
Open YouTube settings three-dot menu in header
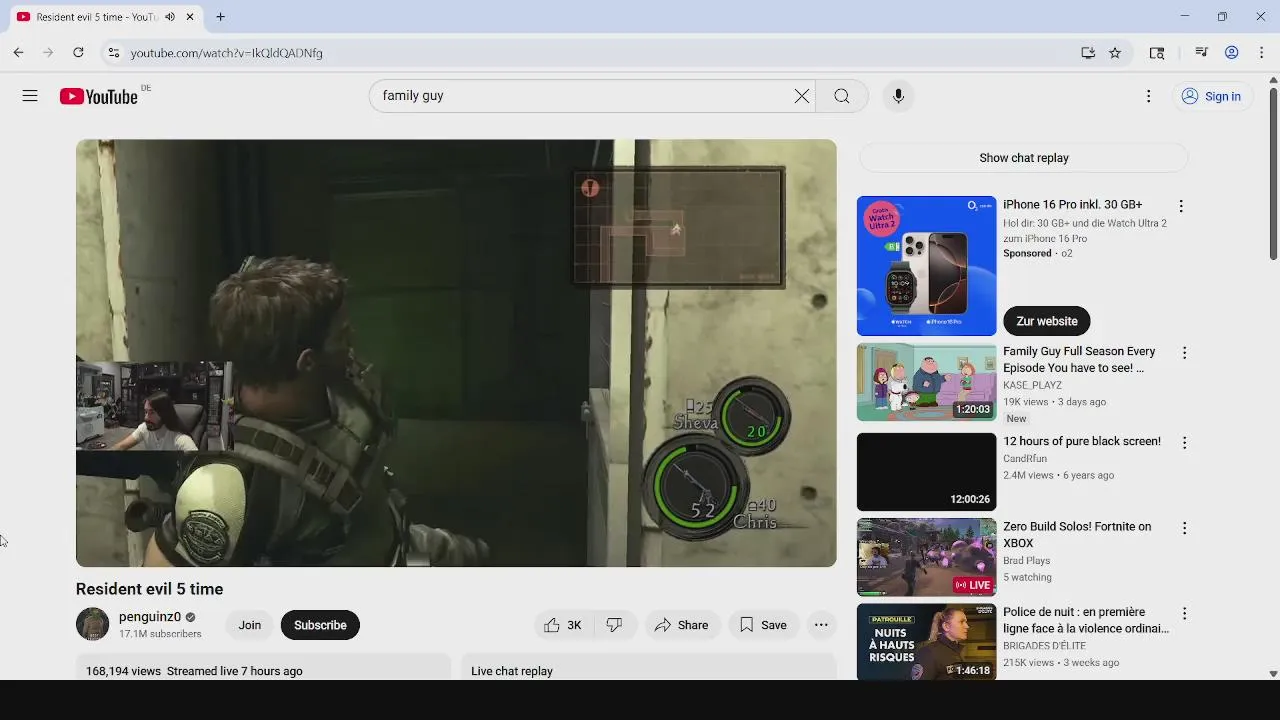click(1148, 96)
